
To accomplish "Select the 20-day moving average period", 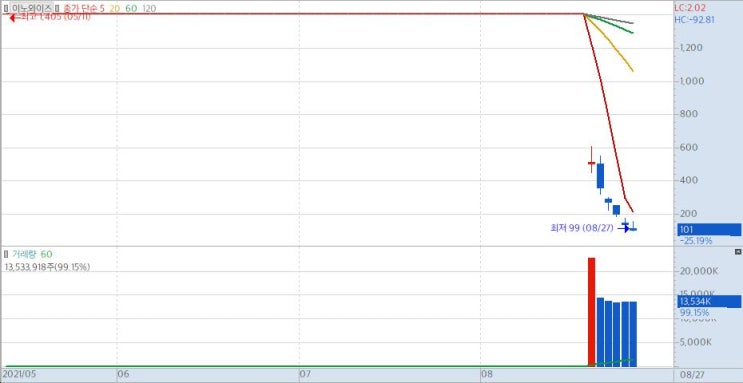I will pyautogui.click(x=114, y=9).
